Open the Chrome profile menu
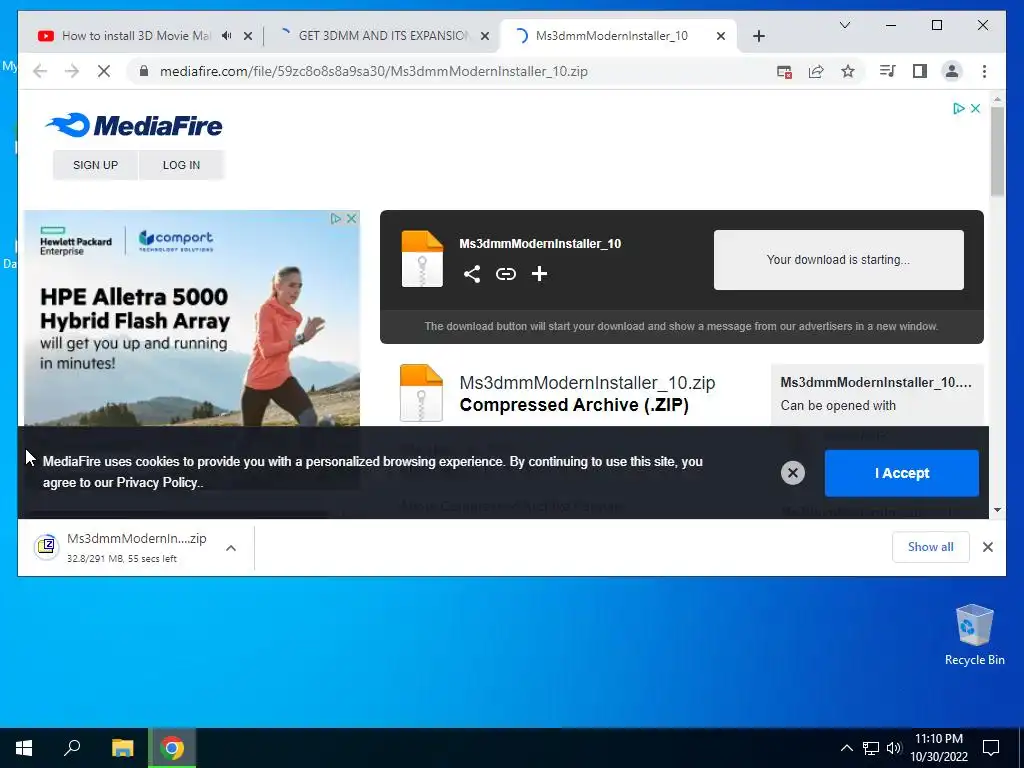 [x=952, y=71]
